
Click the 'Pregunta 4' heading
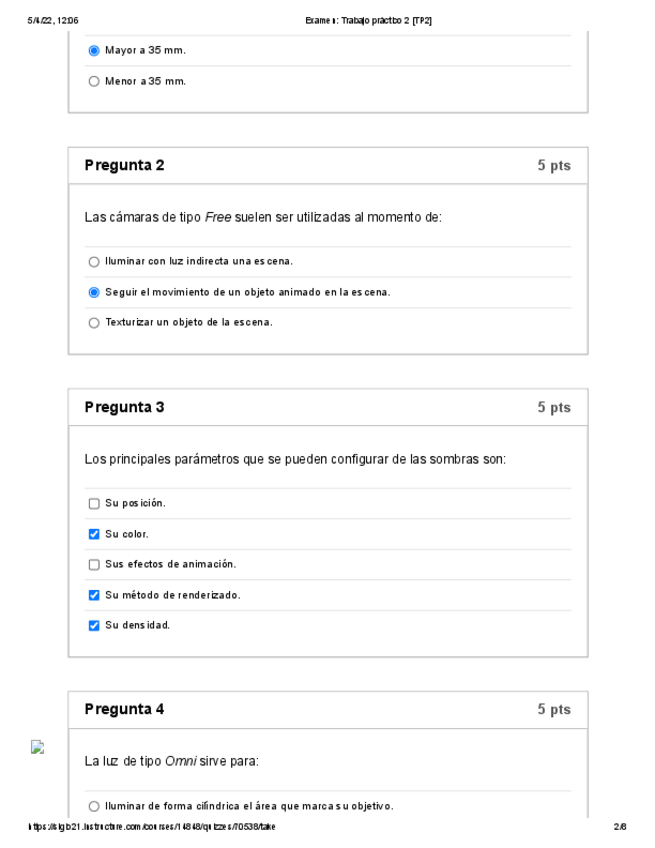point(124,710)
